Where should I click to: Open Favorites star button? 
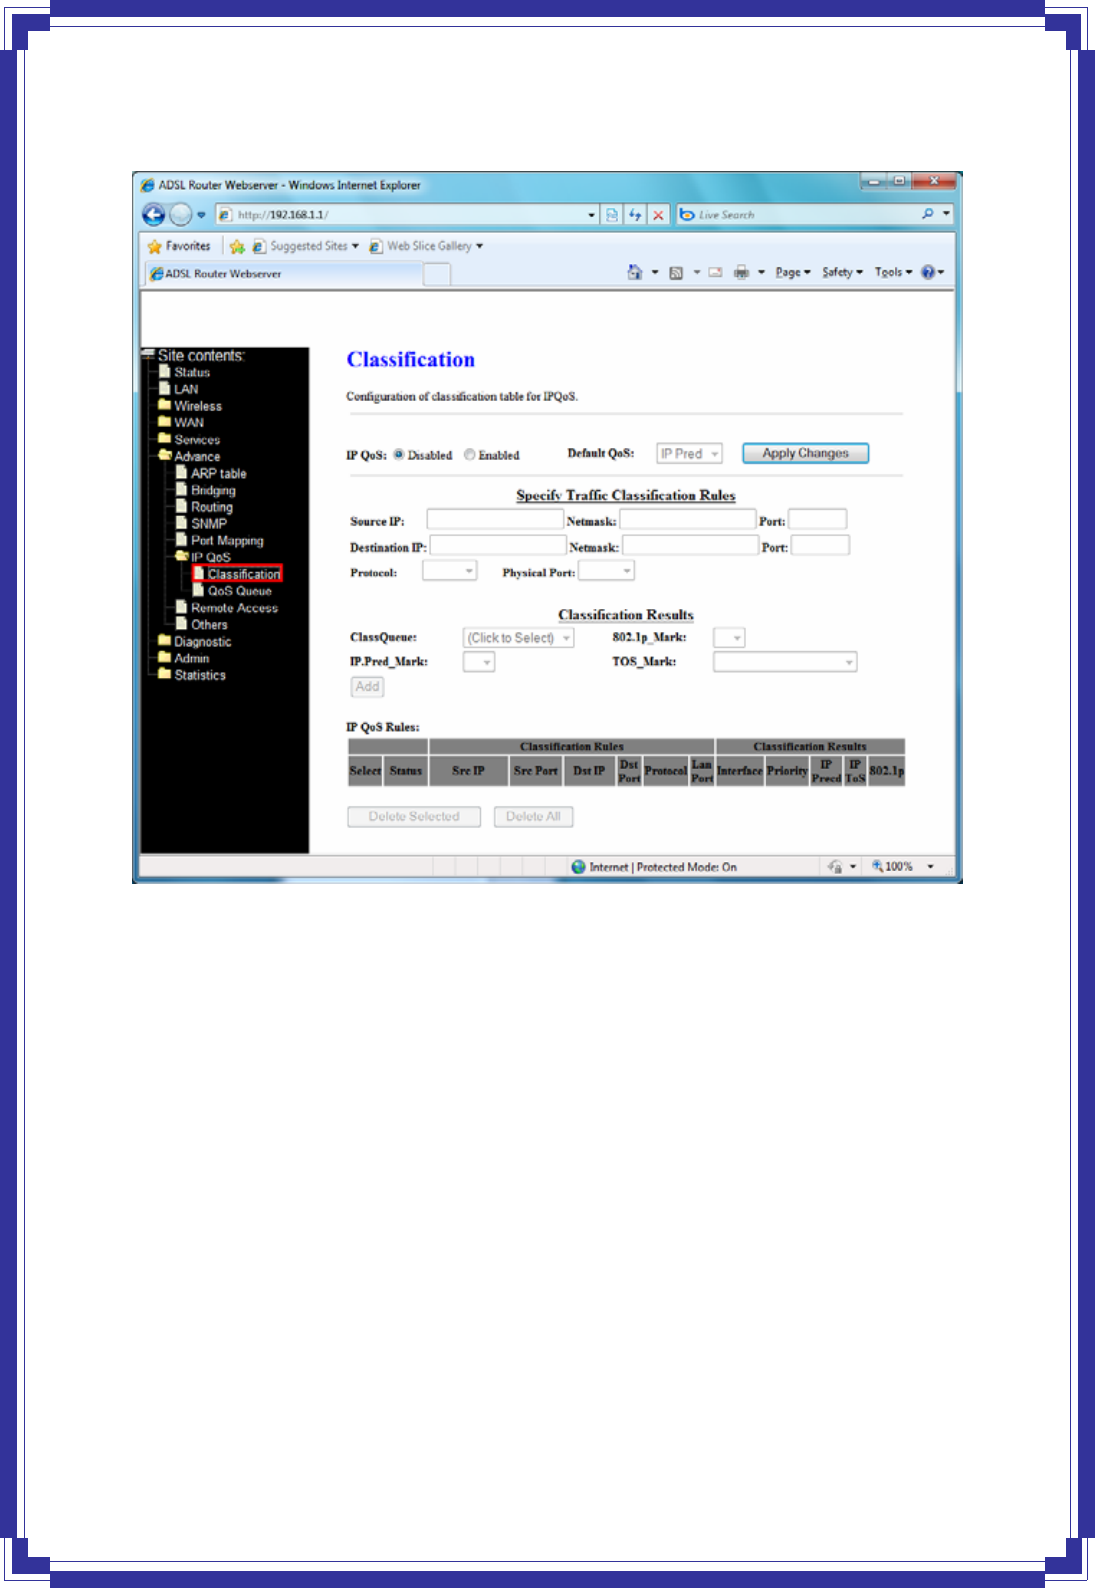[x=179, y=246]
